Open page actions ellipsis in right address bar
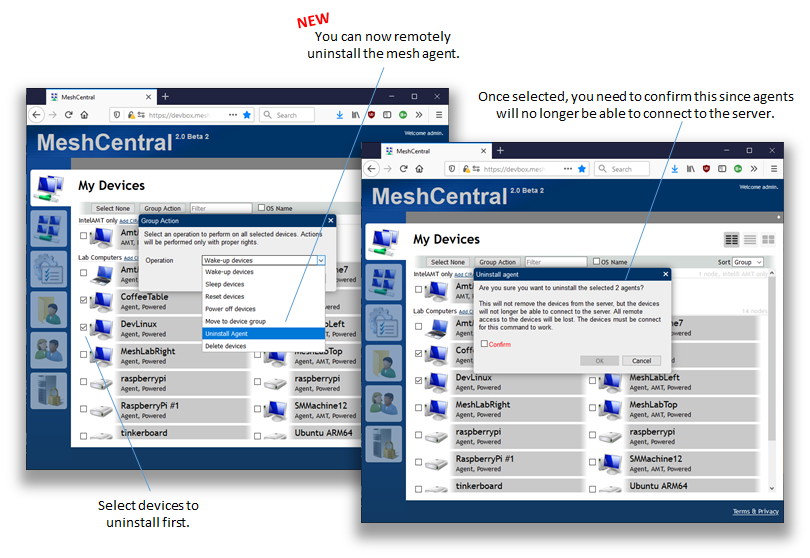810x558 pixels. coord(568,168)
